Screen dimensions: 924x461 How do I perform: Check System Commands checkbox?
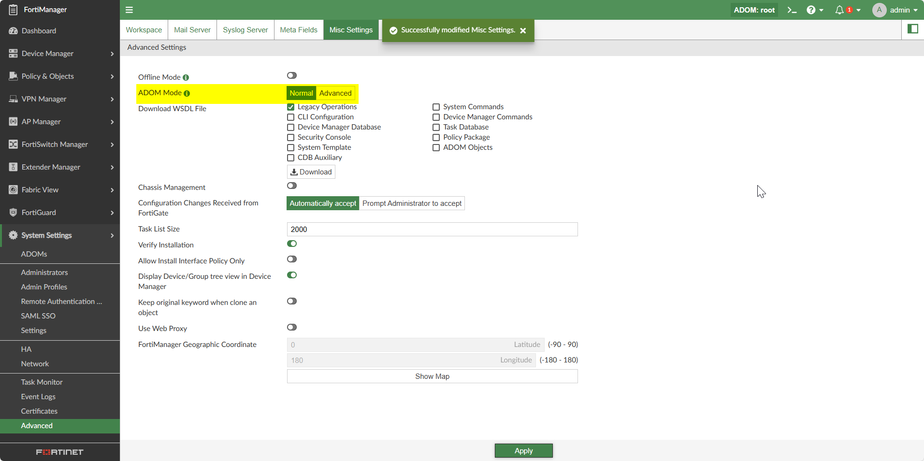click(x=436, y=107)
